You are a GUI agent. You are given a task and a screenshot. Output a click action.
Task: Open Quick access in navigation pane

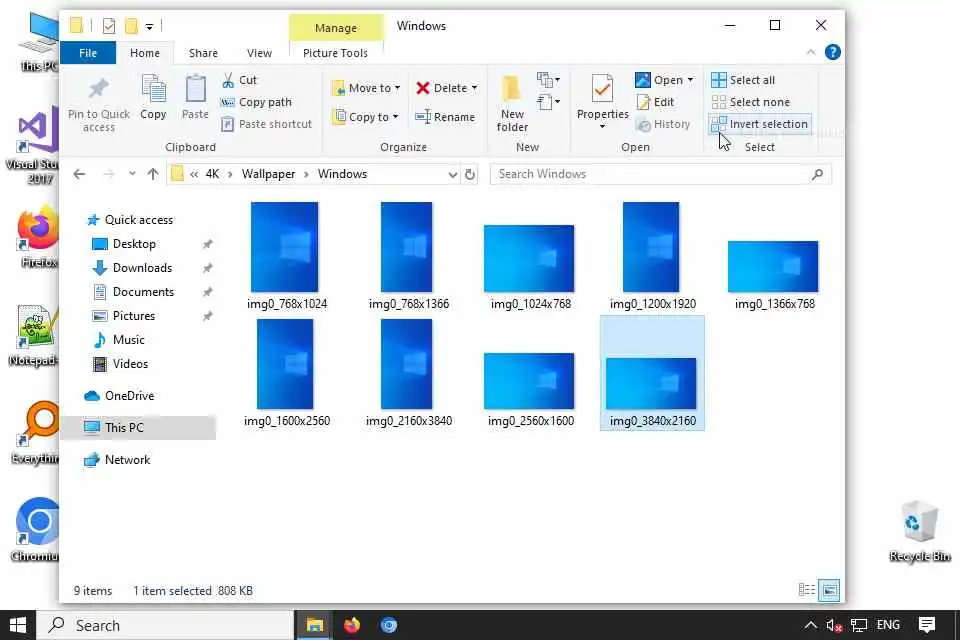pyautogui.click(x=138, y=220)
